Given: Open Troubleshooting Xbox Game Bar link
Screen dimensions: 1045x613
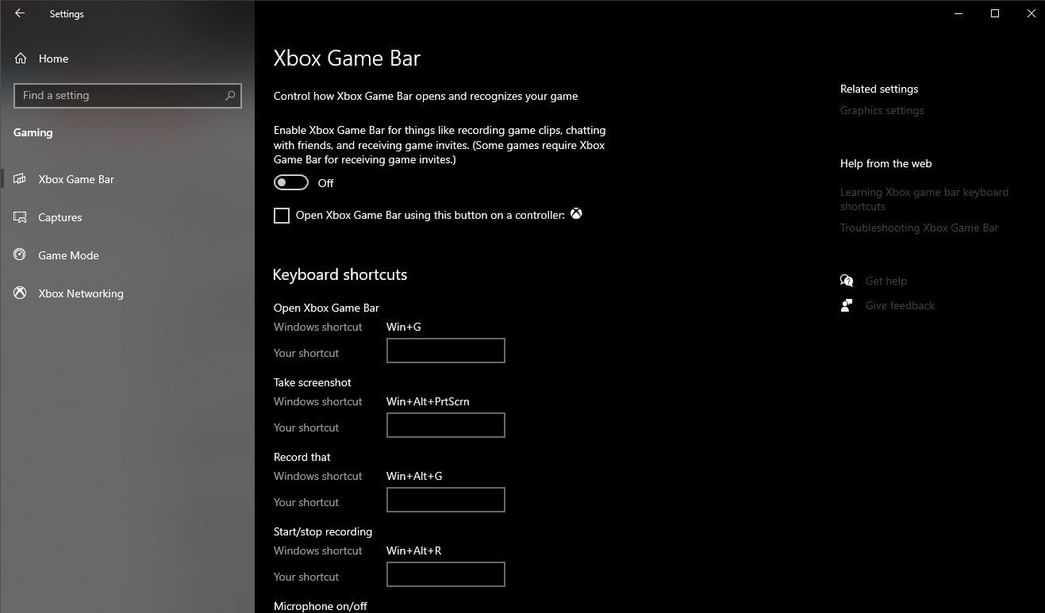Looking at the screenshot, I should coord(918,227).
